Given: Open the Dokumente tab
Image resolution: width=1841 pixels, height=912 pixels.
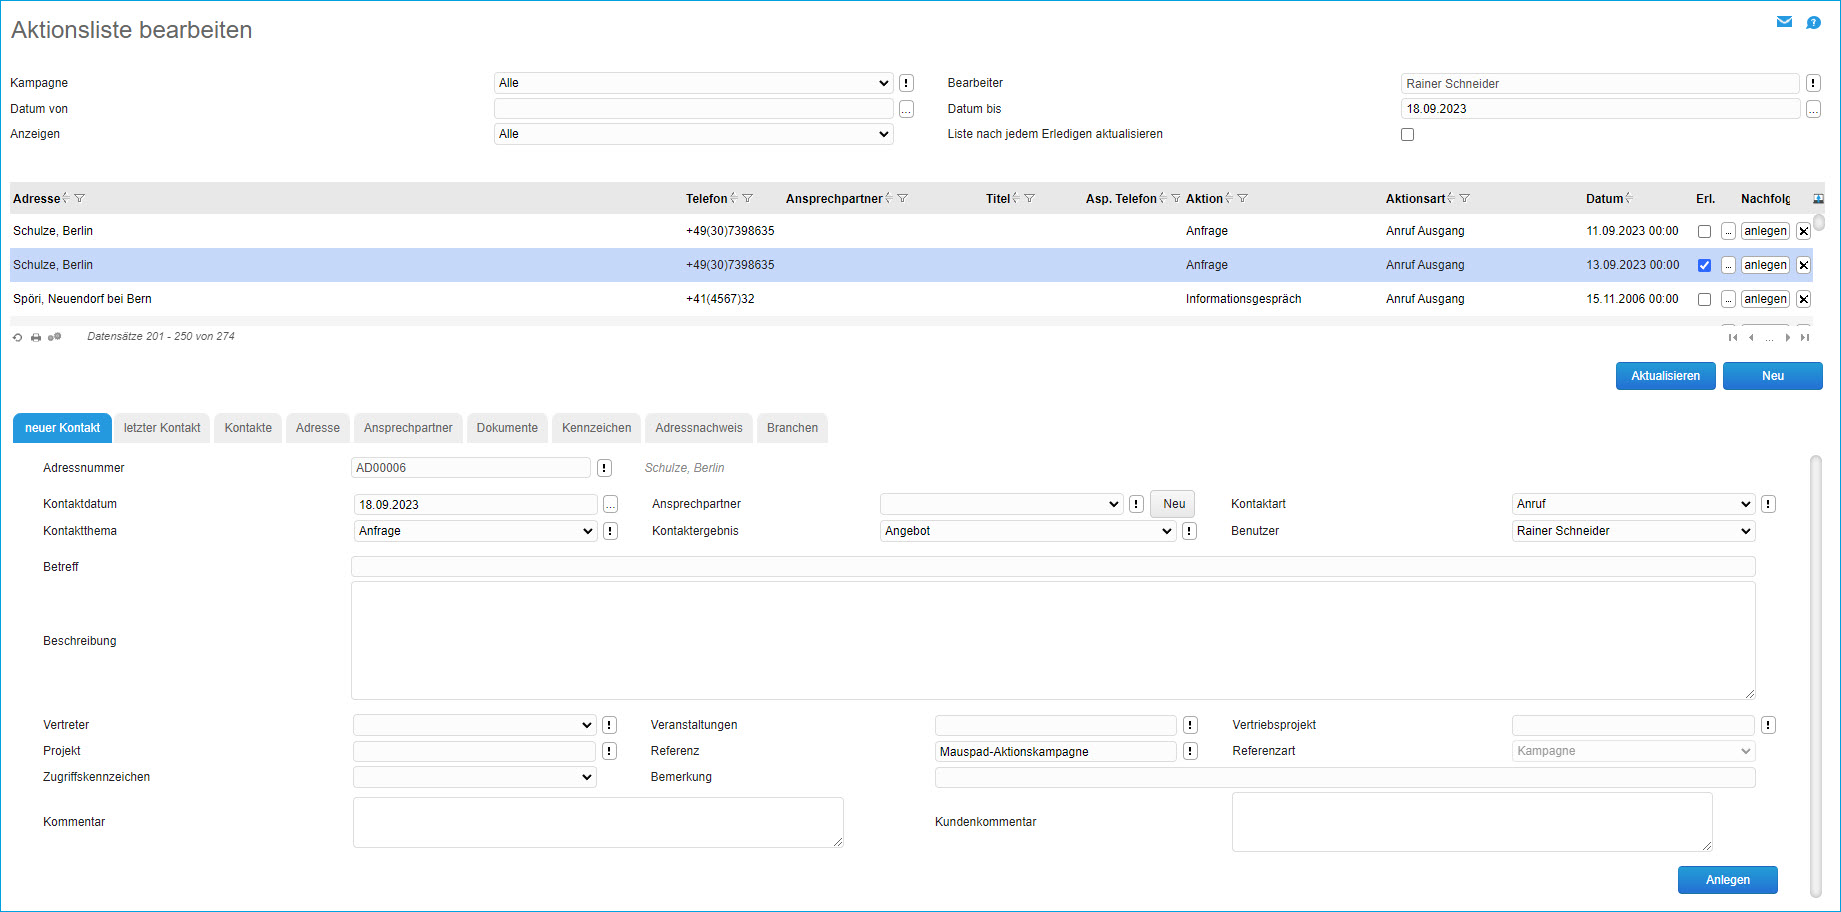Looking at the screenshot, I should (507, 428).
